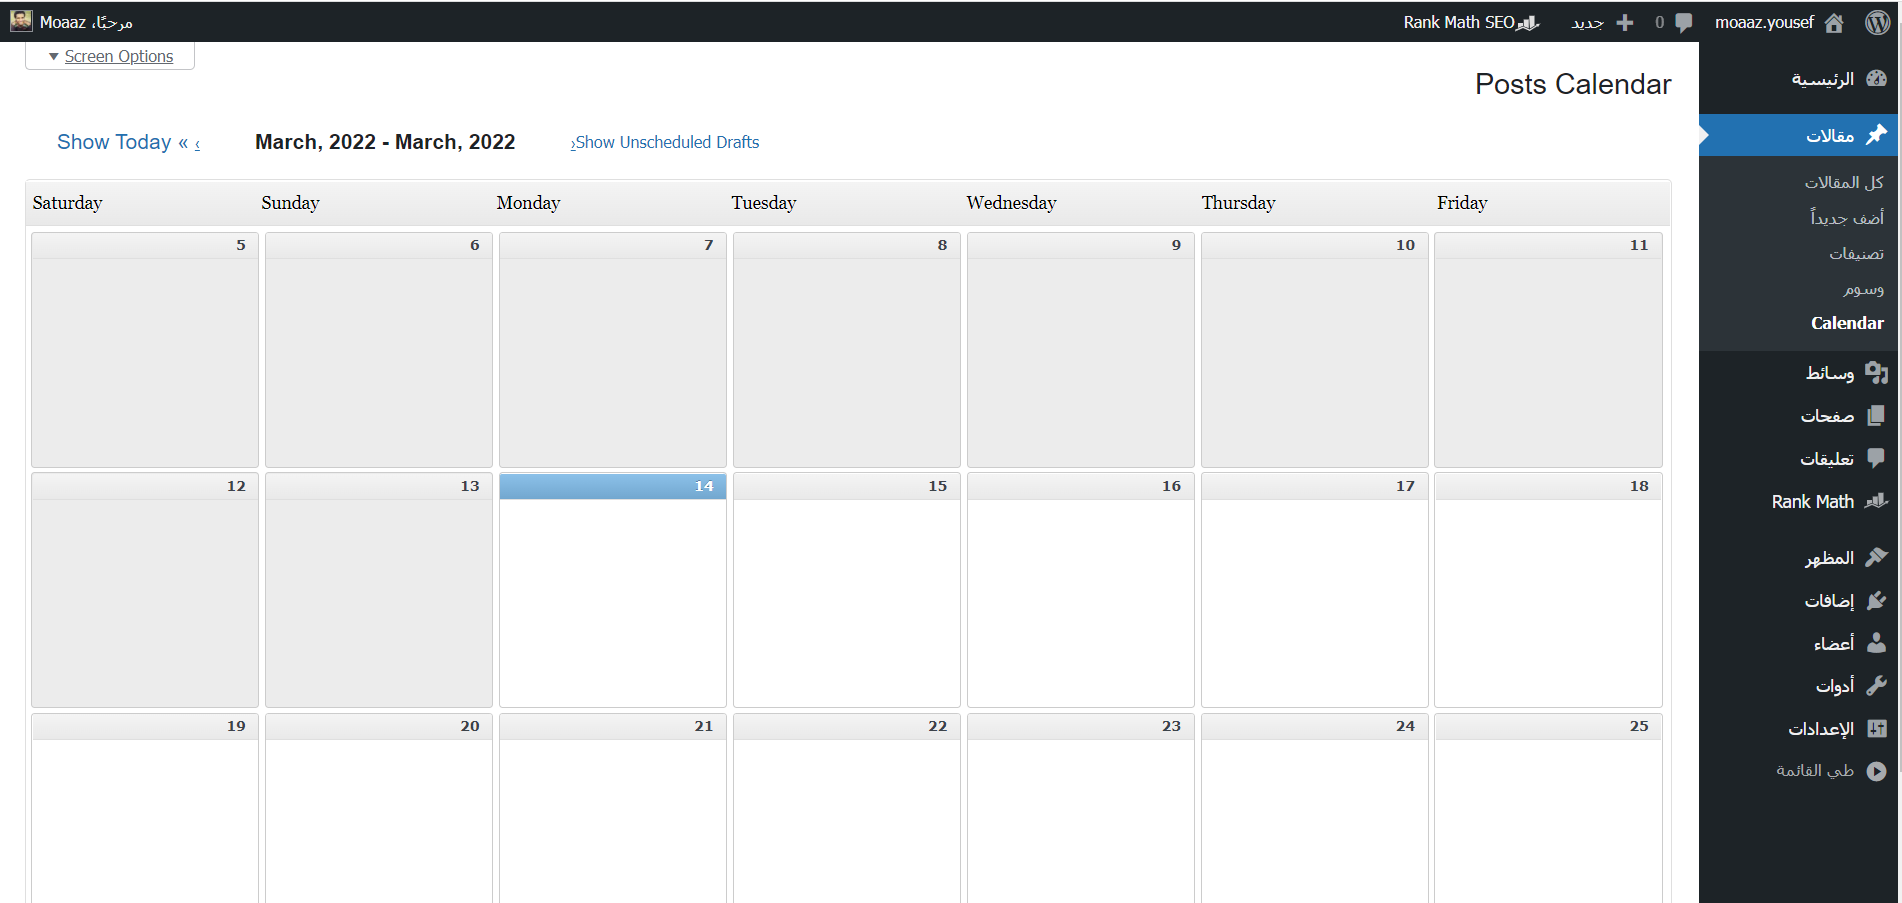Select the highlighted March 14 day cell
This screenshot has height=903, width=1902.
[x=613, y=590]
